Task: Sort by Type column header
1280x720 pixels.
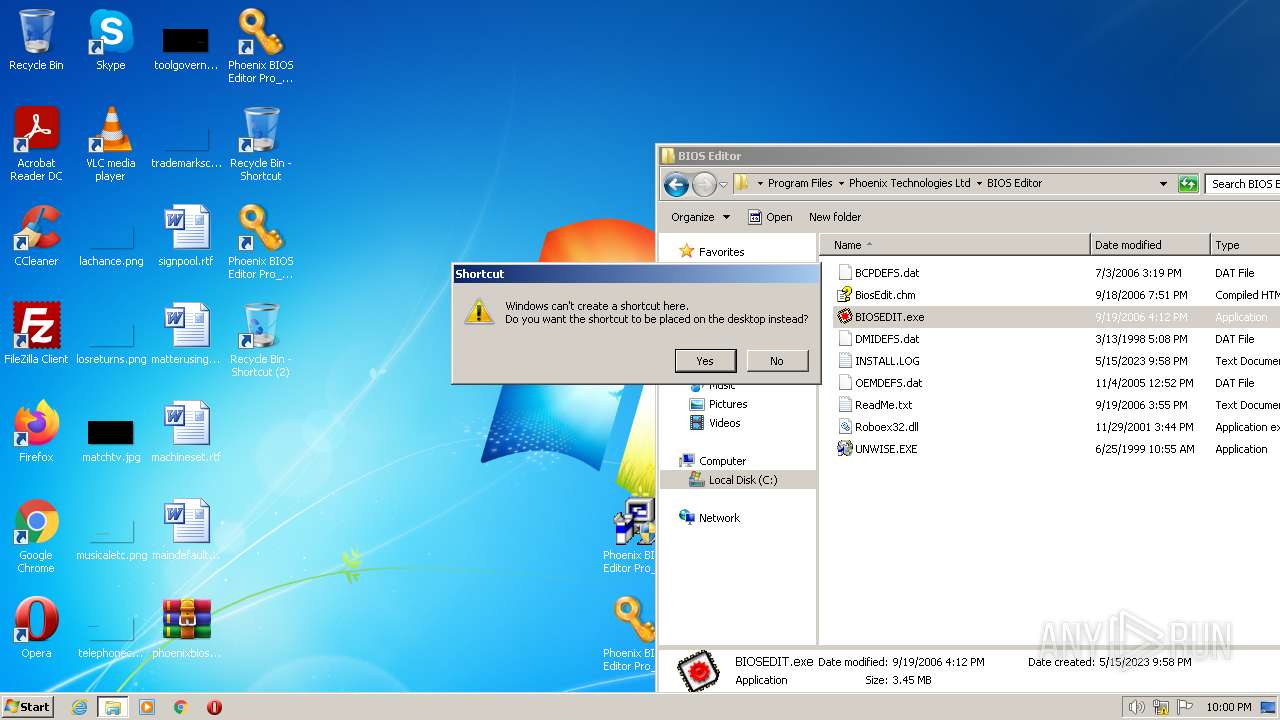Action: click(x=1244, y=245)
